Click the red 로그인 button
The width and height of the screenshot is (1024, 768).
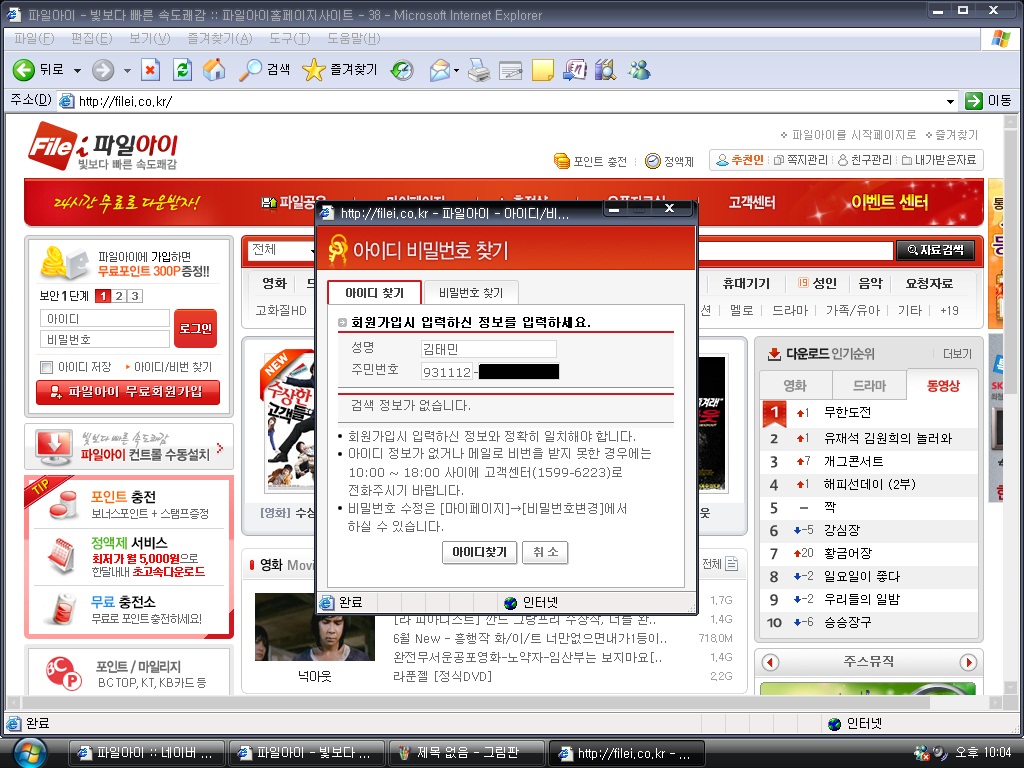pyautogui.click(x=195, y=328)
